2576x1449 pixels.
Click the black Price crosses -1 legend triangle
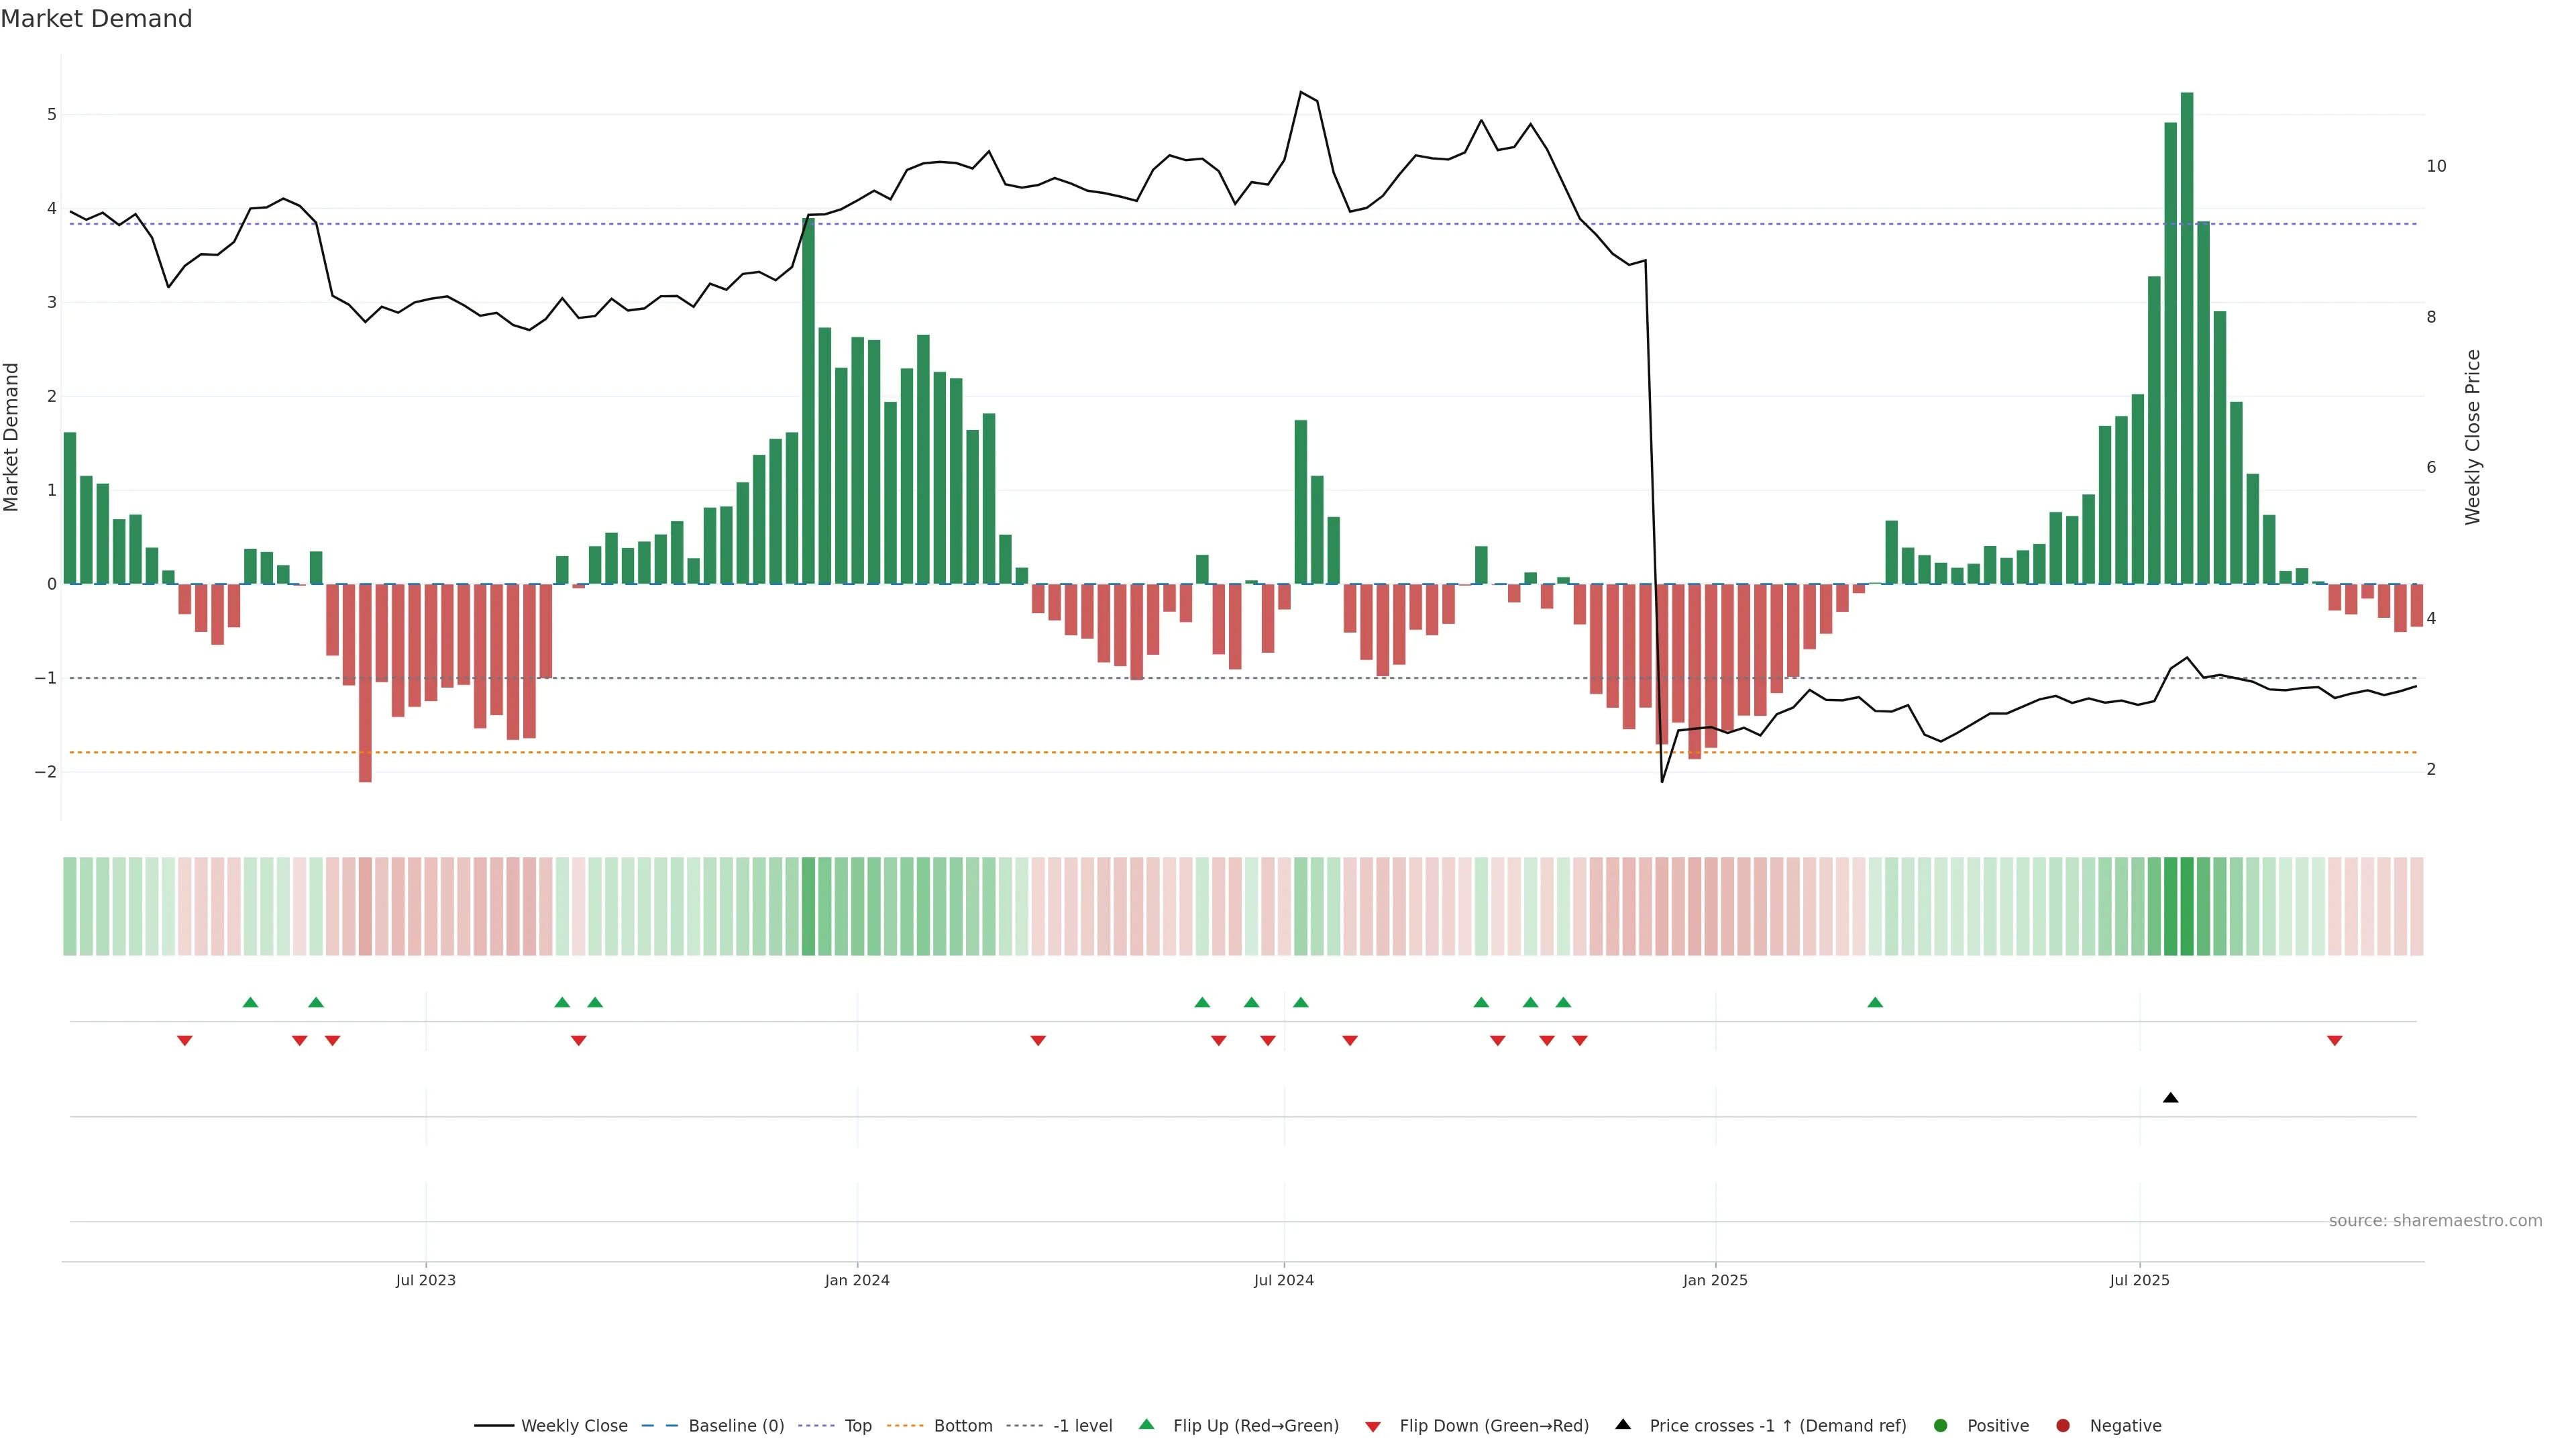tap(1623, 1425)
